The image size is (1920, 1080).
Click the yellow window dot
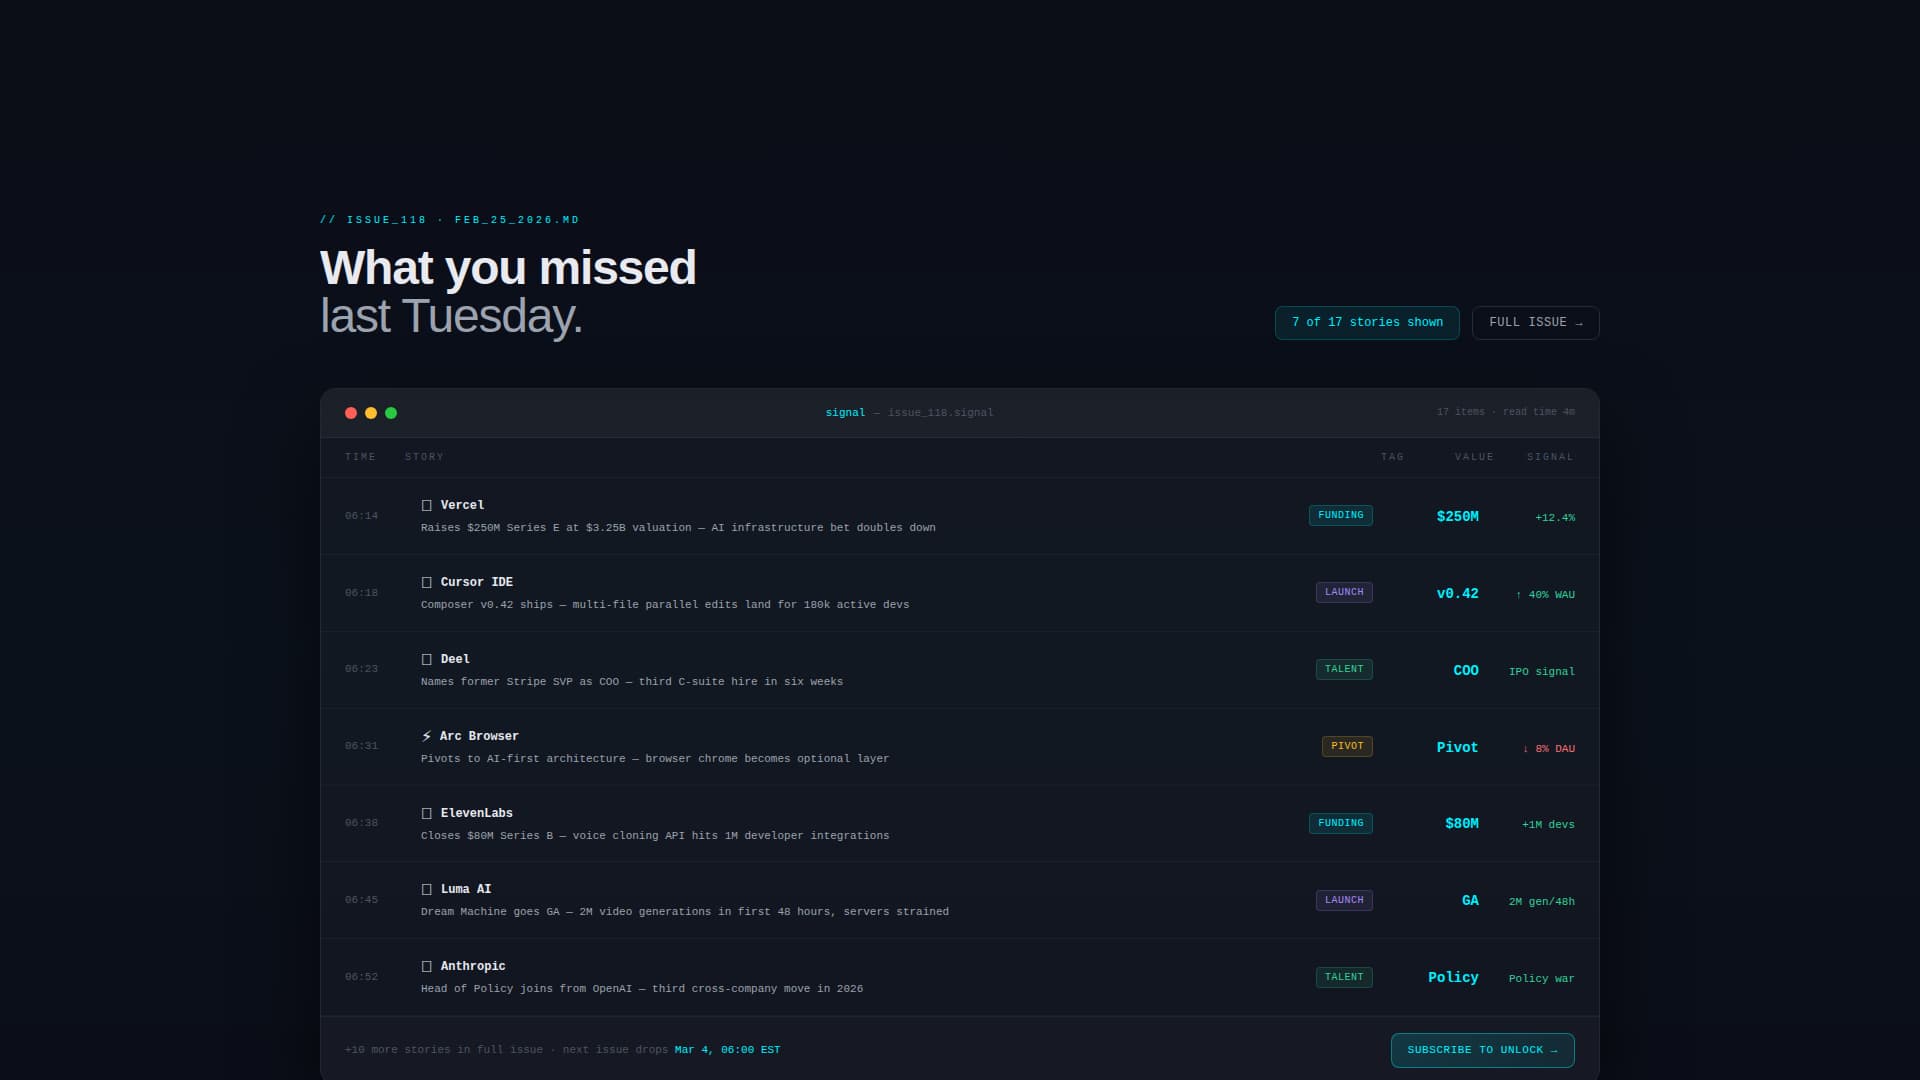point(371,413)
